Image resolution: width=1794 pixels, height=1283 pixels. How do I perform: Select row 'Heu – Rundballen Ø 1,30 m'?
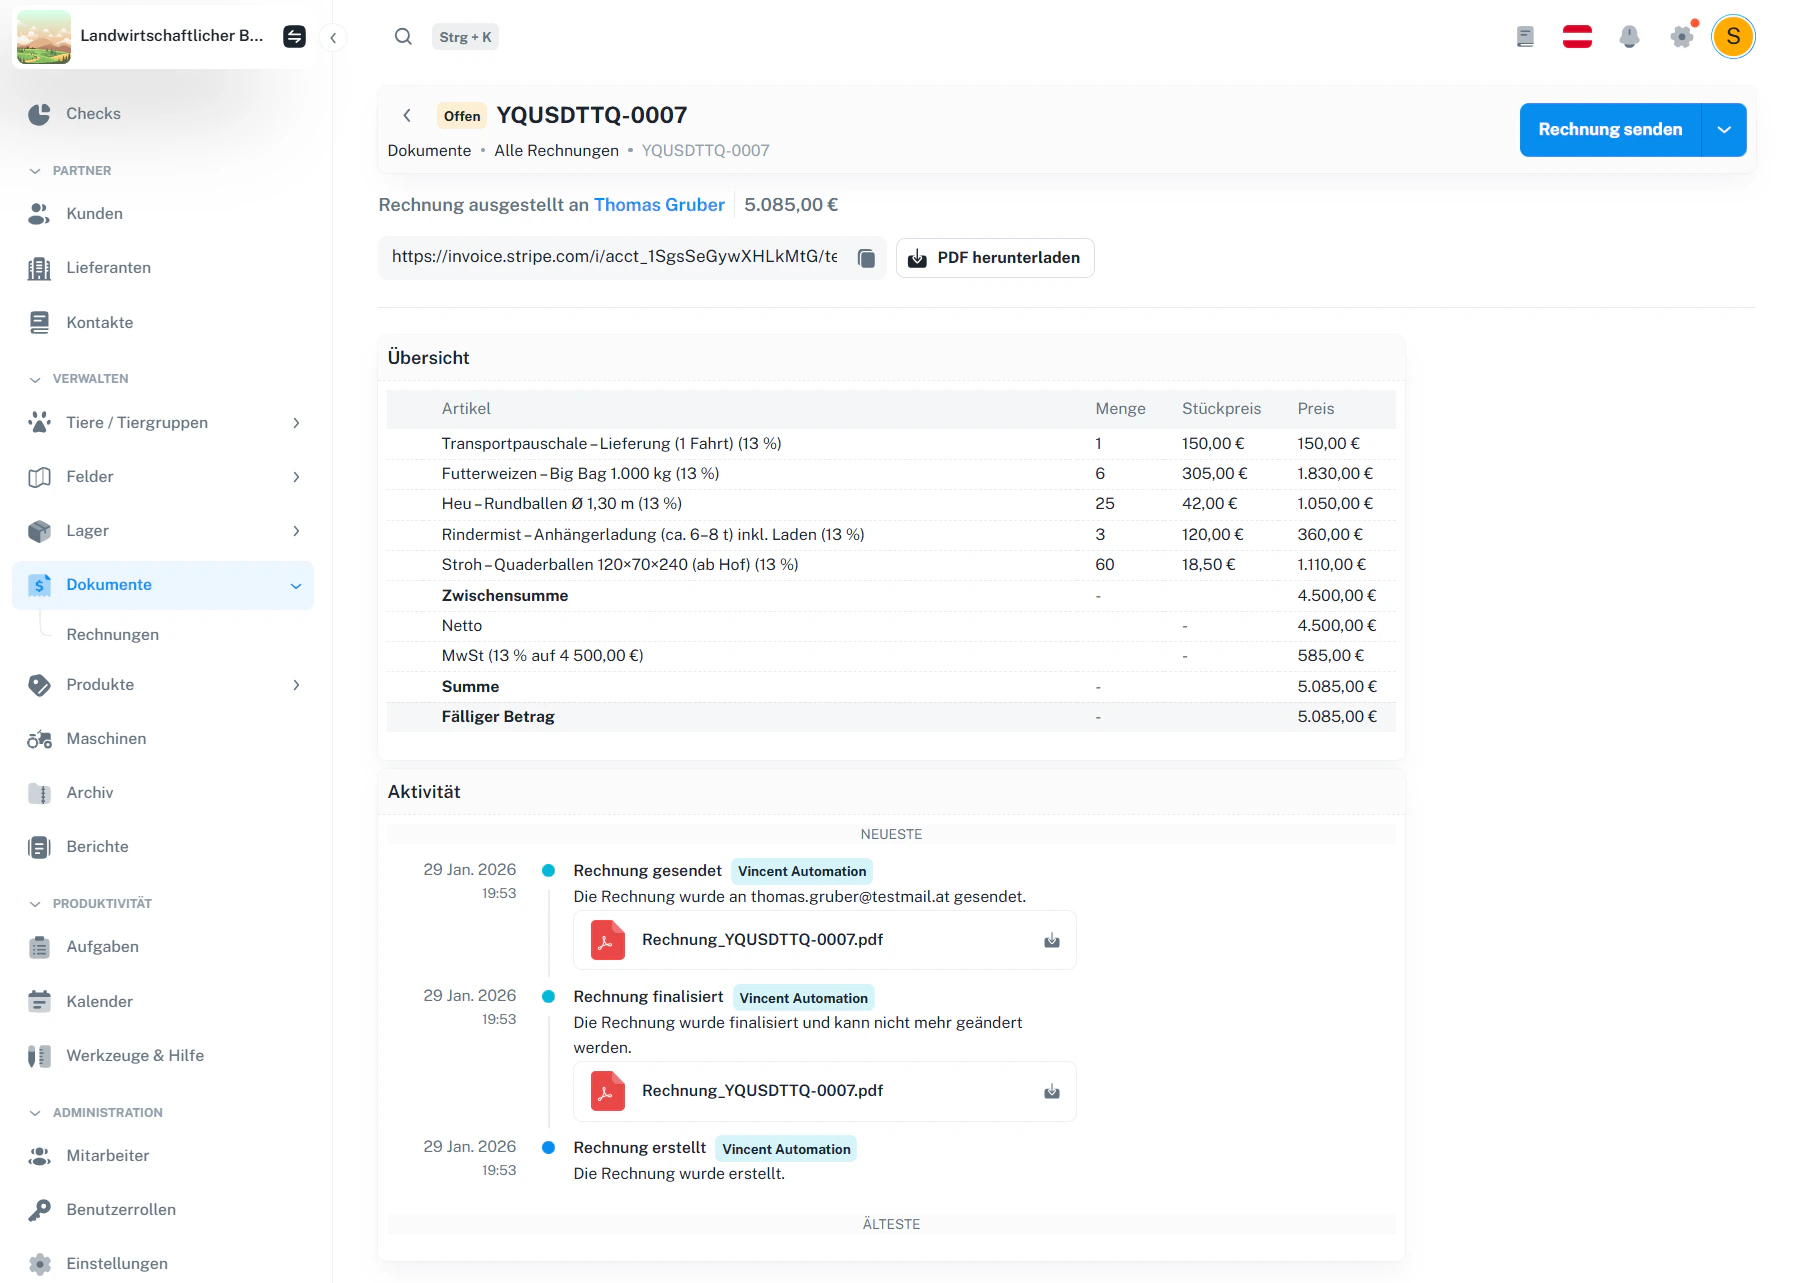[891, 504]
